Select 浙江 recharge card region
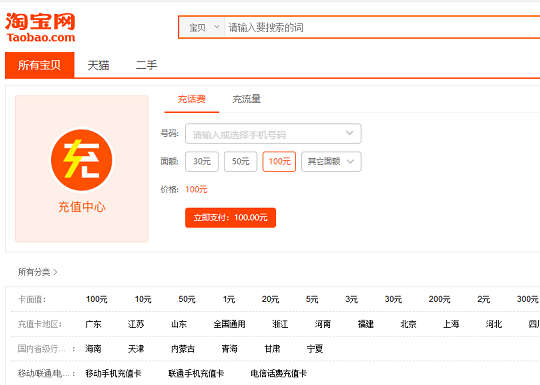540x385 pixels. coord(280,324)
